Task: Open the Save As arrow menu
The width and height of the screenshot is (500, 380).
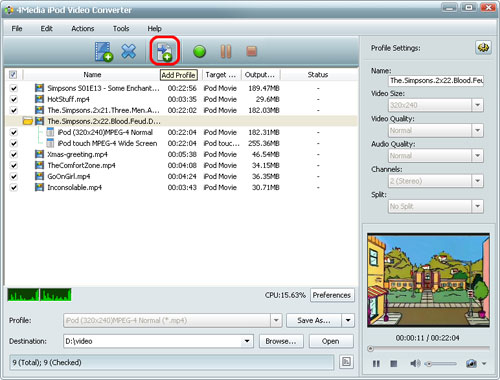Action: pos(348,320)
